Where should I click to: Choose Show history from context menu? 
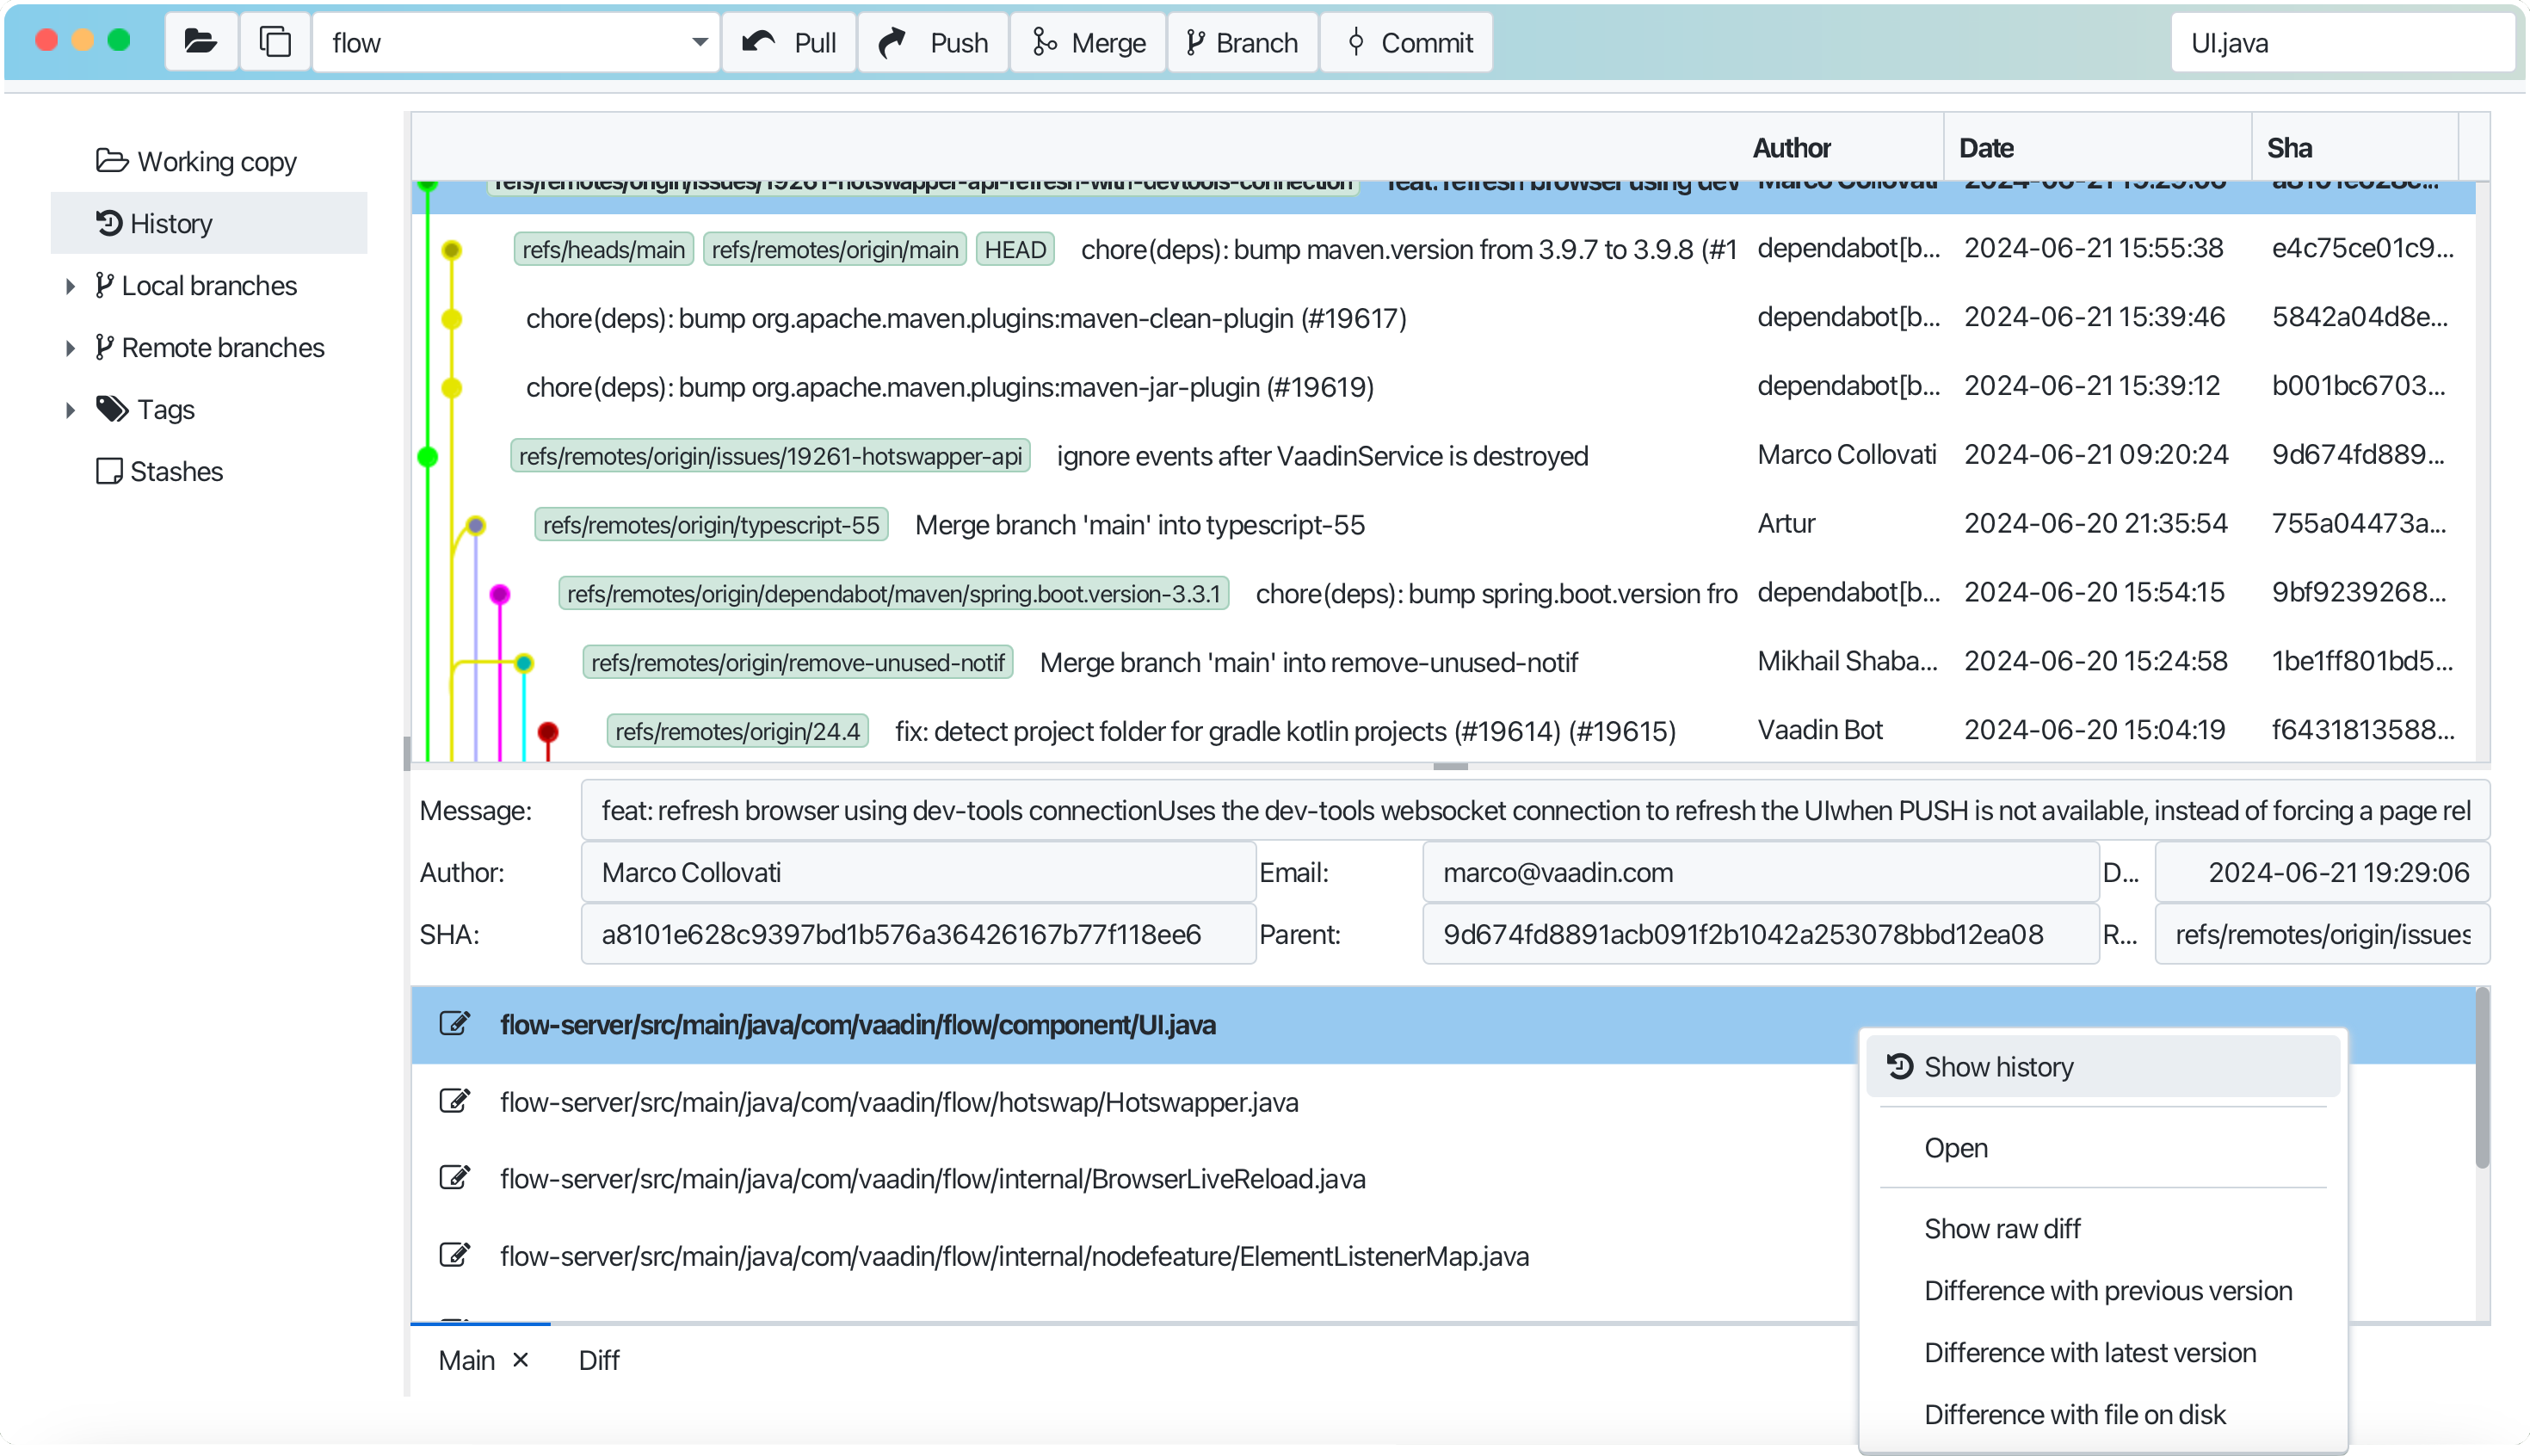click(x=1998, y=1067)
